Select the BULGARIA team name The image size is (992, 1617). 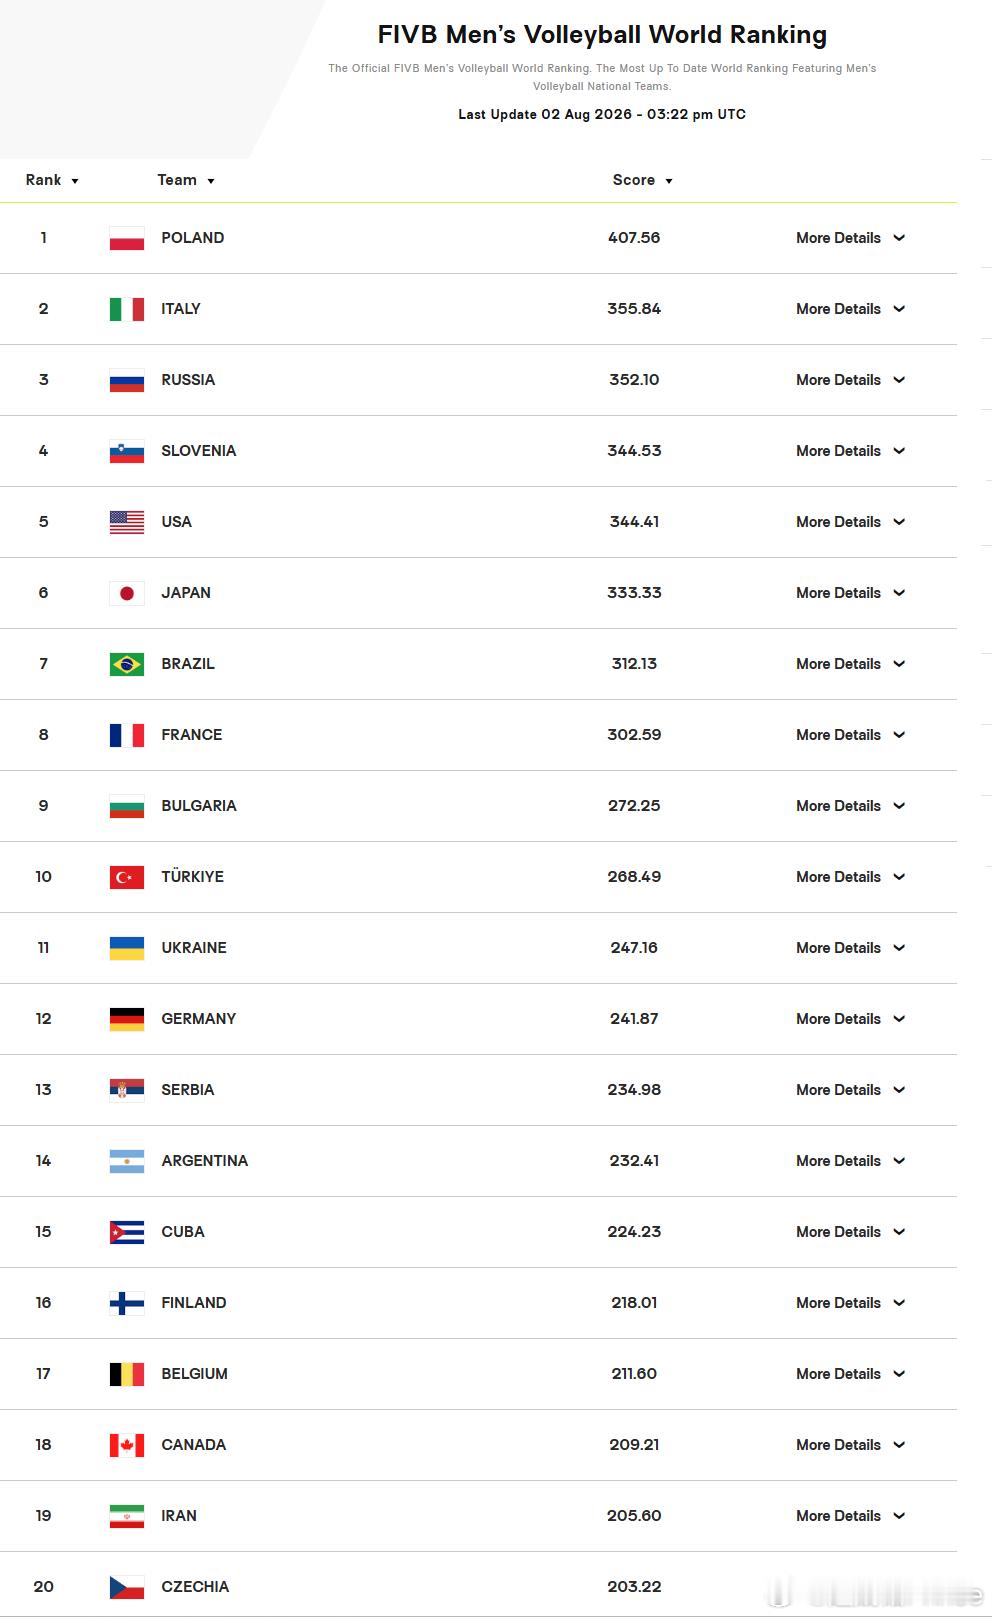199,806
